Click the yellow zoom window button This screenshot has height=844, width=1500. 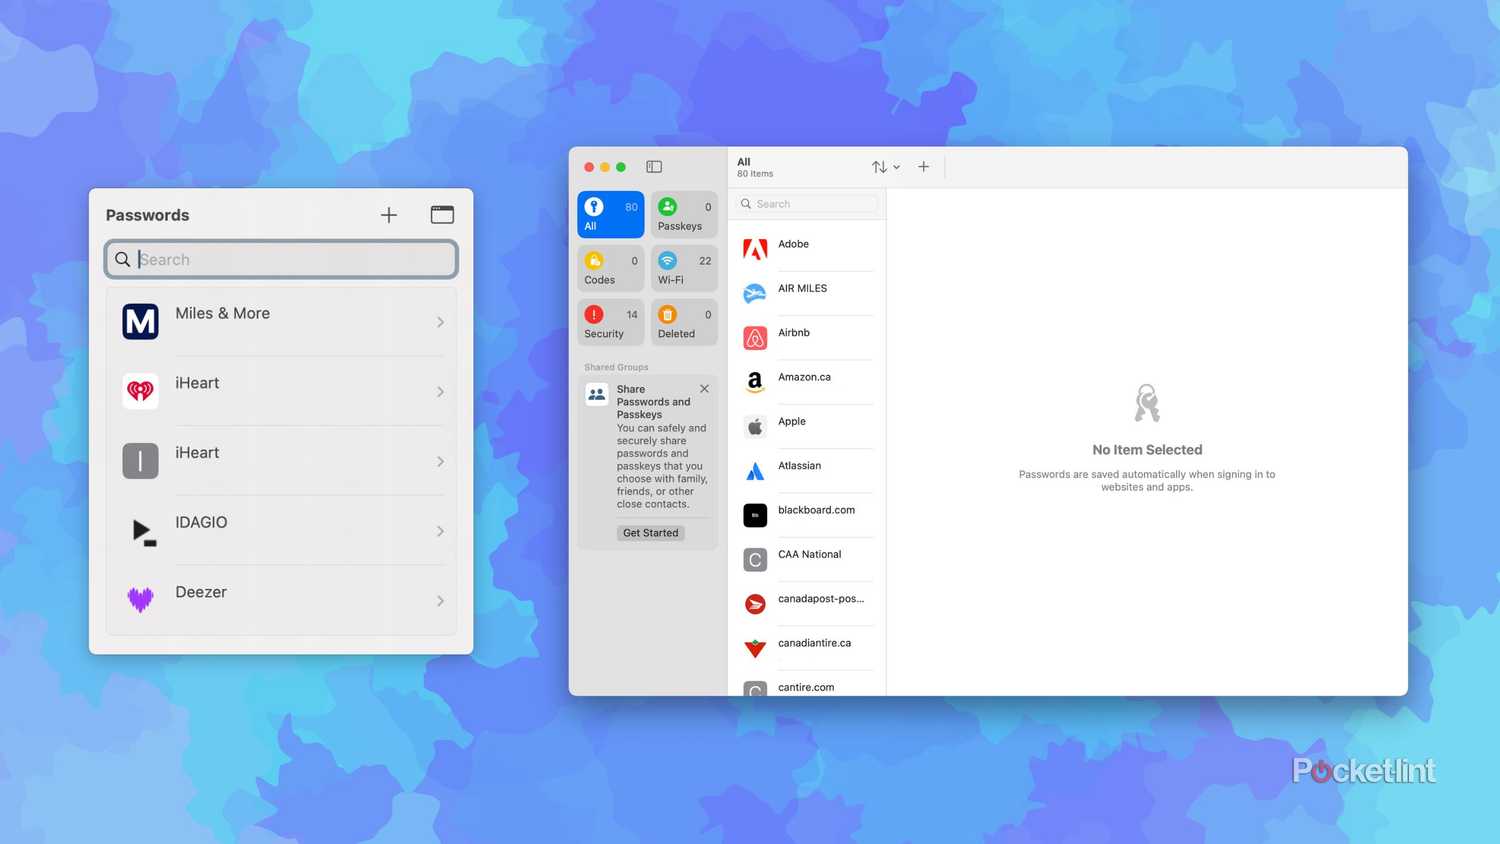(605, 167)
